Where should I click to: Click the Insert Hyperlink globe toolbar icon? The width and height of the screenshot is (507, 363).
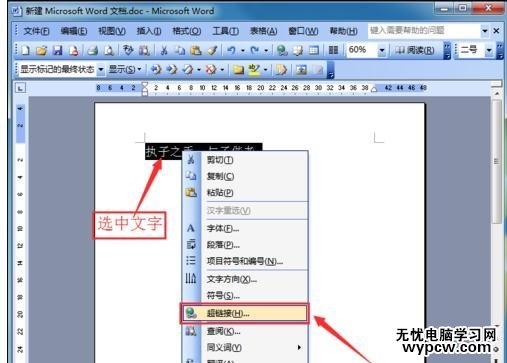(282, 50)
